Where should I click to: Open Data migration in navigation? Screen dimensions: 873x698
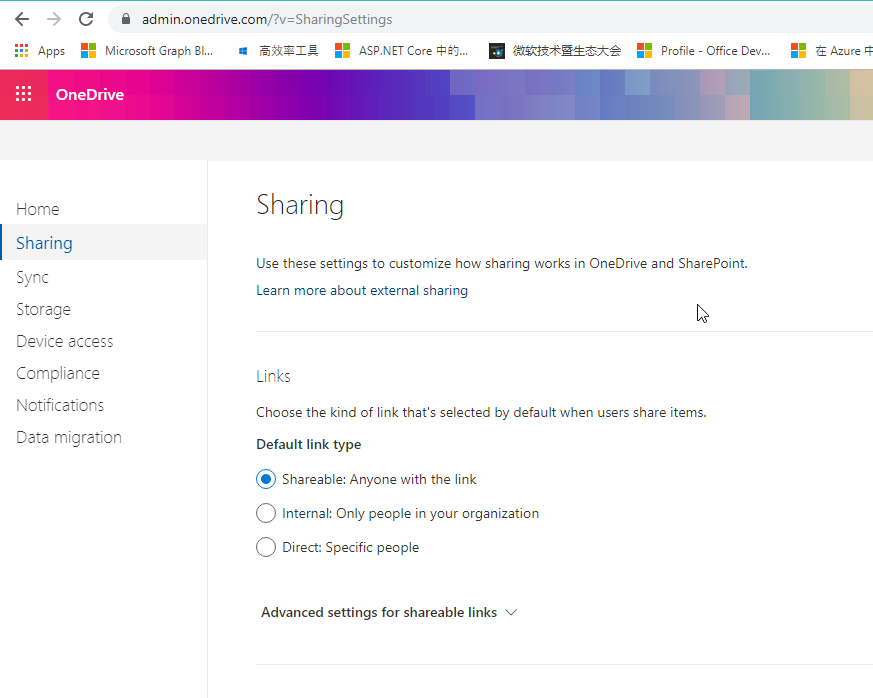[x=69, y=438]
